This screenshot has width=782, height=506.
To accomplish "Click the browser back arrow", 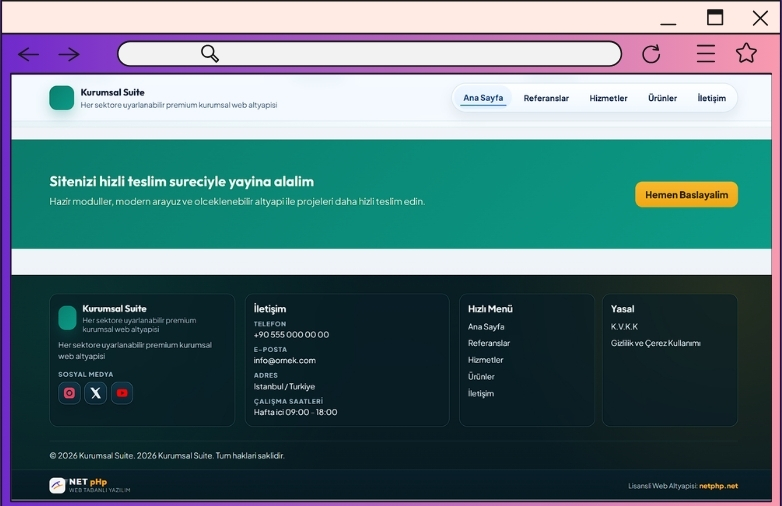I will (x=28, y=54).
